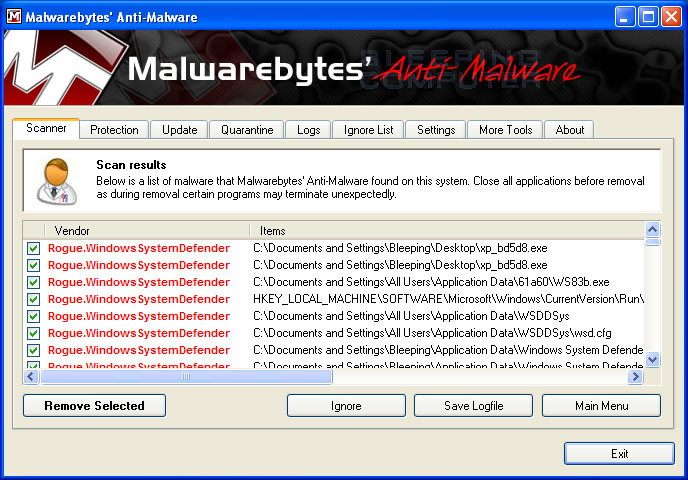Sort by the Items column header
This screenshot has width=688, height=480.
[447, 231]
